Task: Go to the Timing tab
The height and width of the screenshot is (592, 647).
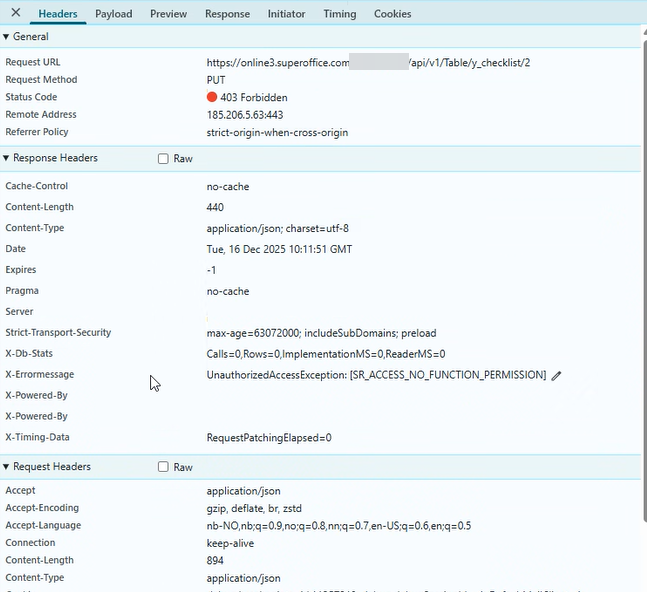Action: point(340,14)
